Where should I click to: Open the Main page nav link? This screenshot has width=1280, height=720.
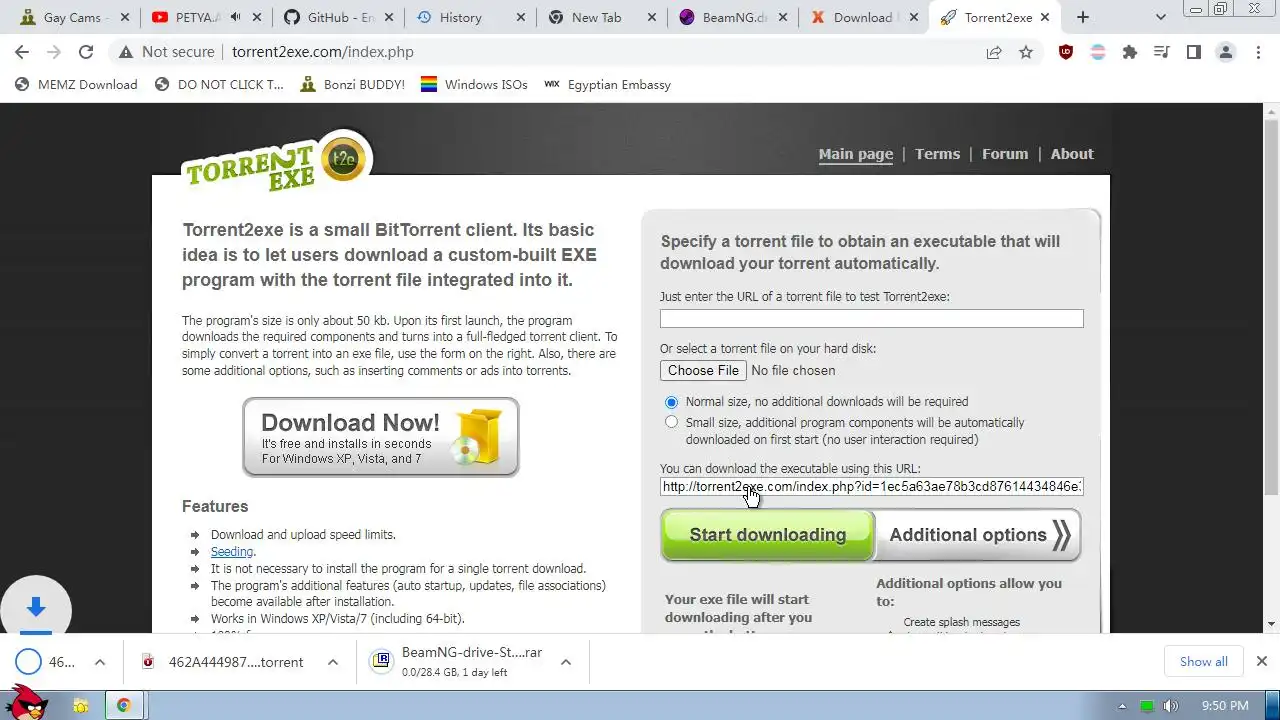click(x=856, y=154)
